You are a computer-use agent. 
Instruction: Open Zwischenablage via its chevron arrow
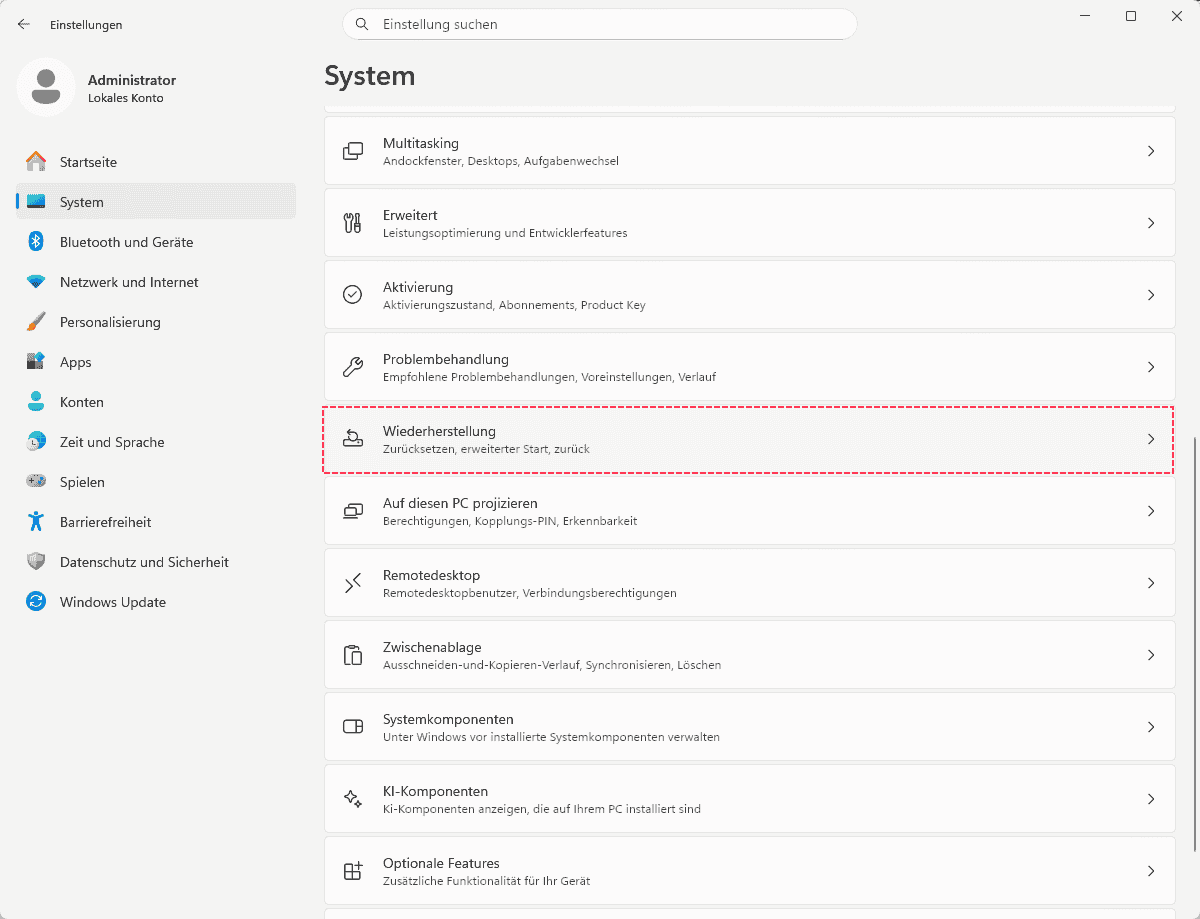[1151, 655]
